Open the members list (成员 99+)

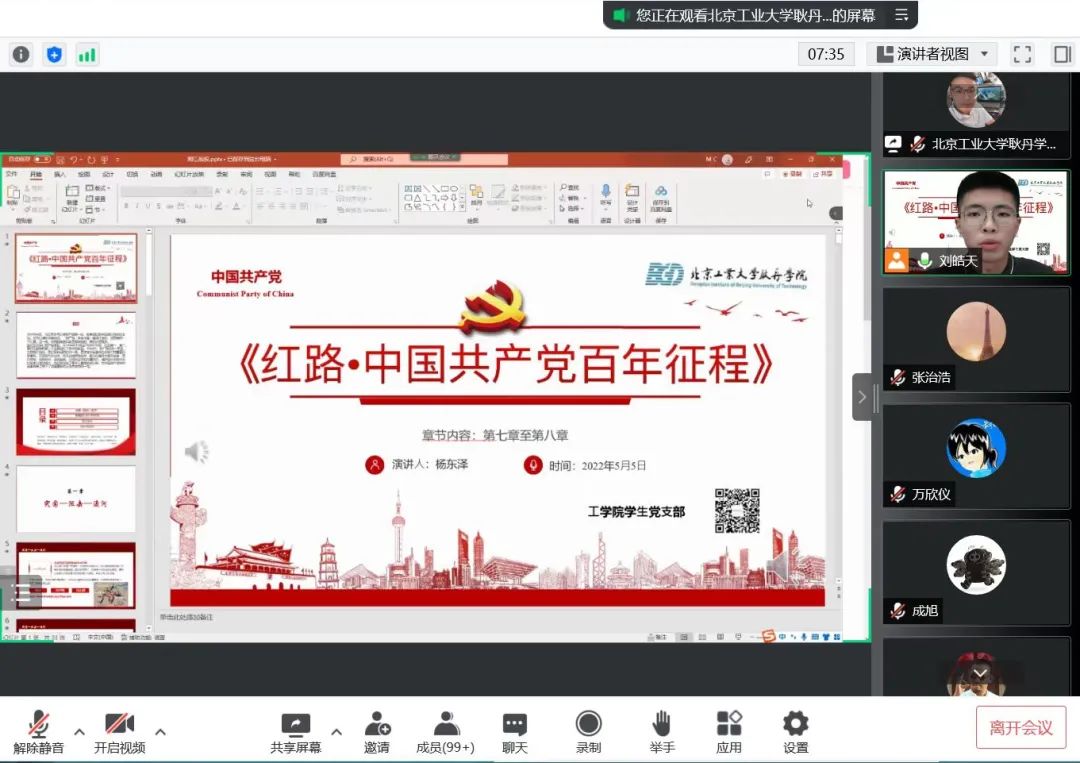(x=445, y=732)
